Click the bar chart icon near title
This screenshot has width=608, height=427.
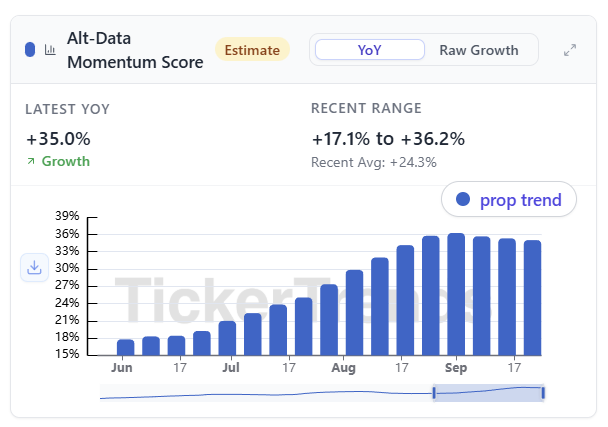[50, 50]
